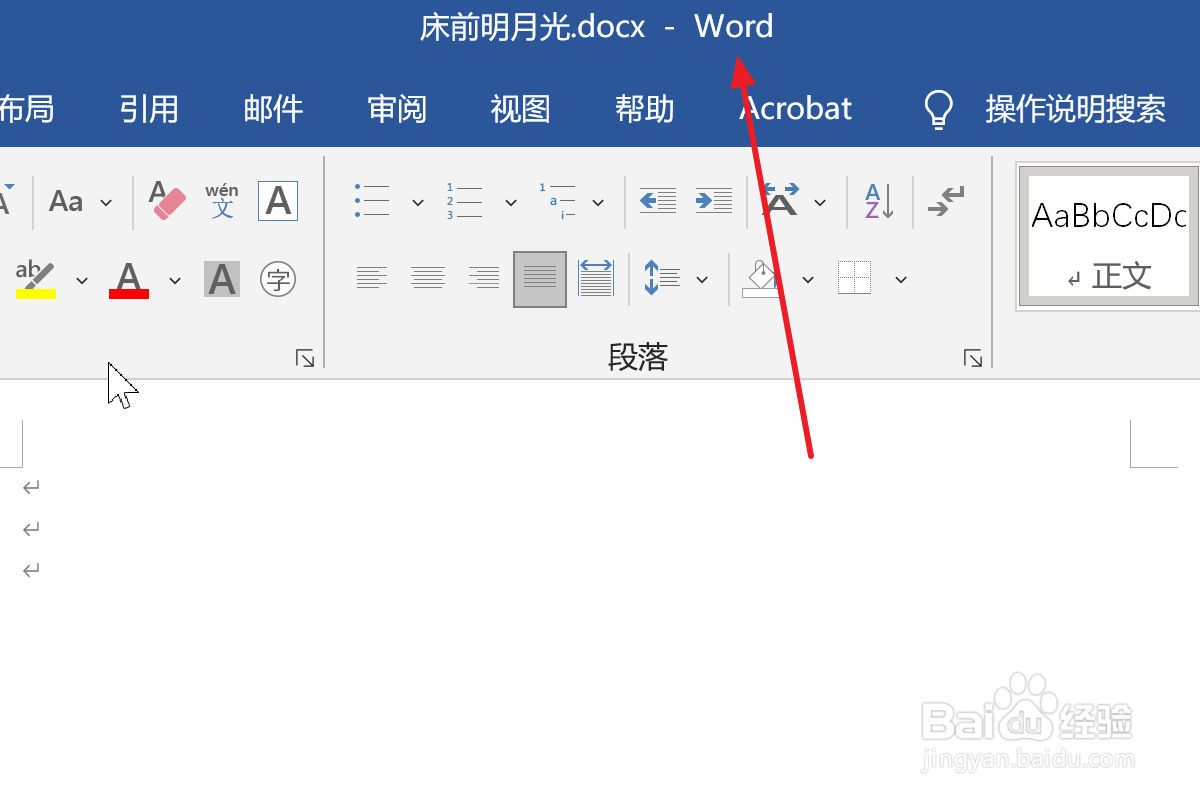Sort text with A-Z icon
The width and height of the screenshot is (1200, 800).
pyautogui.click(x=879, y=201)
